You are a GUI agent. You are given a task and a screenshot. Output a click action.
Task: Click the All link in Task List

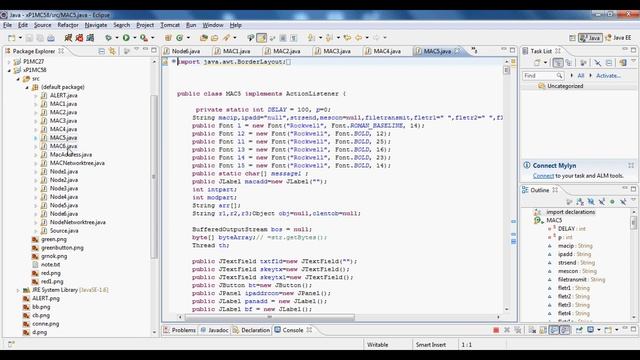580,76
